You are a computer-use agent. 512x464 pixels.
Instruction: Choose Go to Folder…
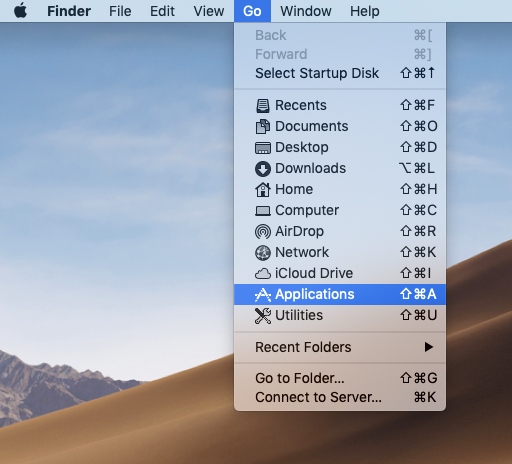[x=340, y=378]
